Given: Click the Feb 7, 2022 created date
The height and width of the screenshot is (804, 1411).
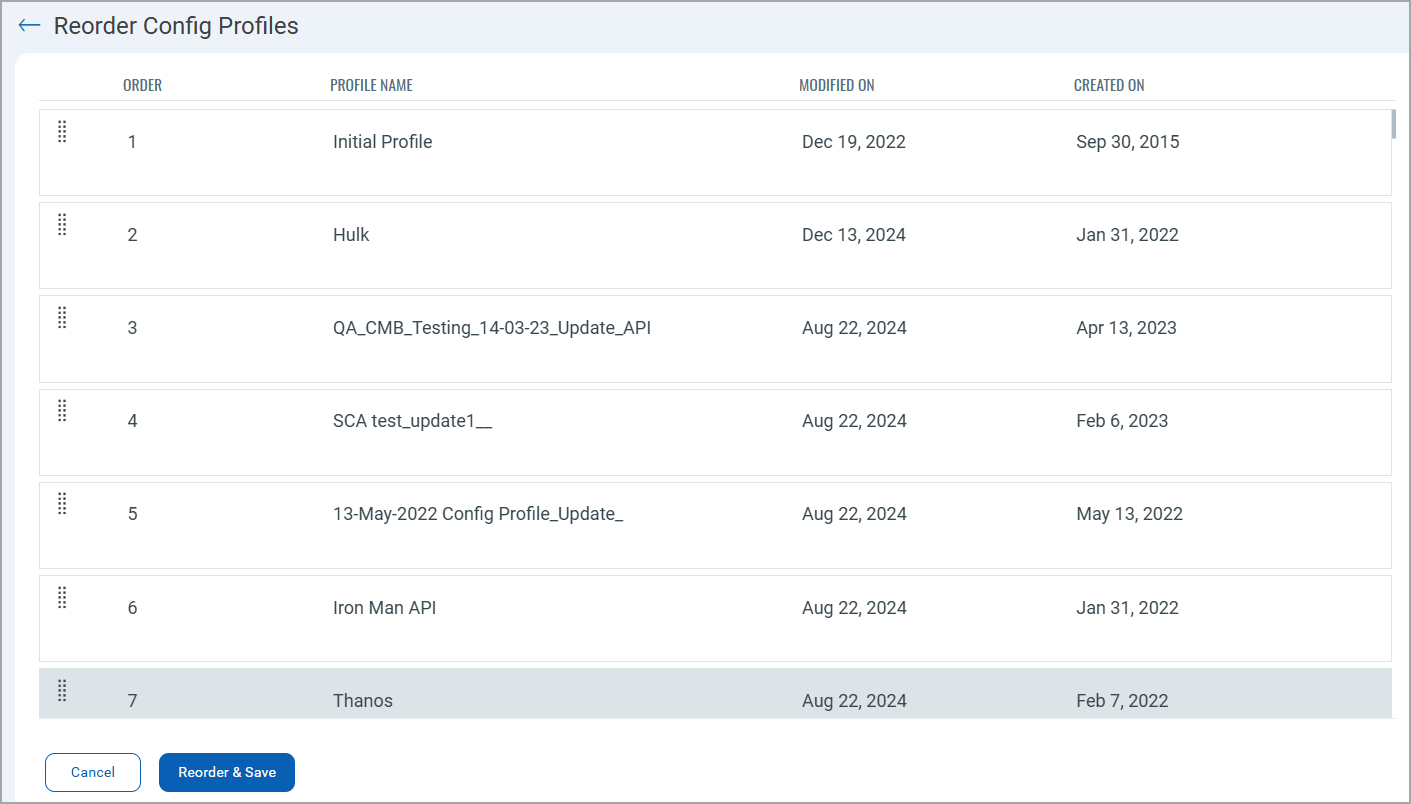Looking at the screenshot, I should (1122, 701).
